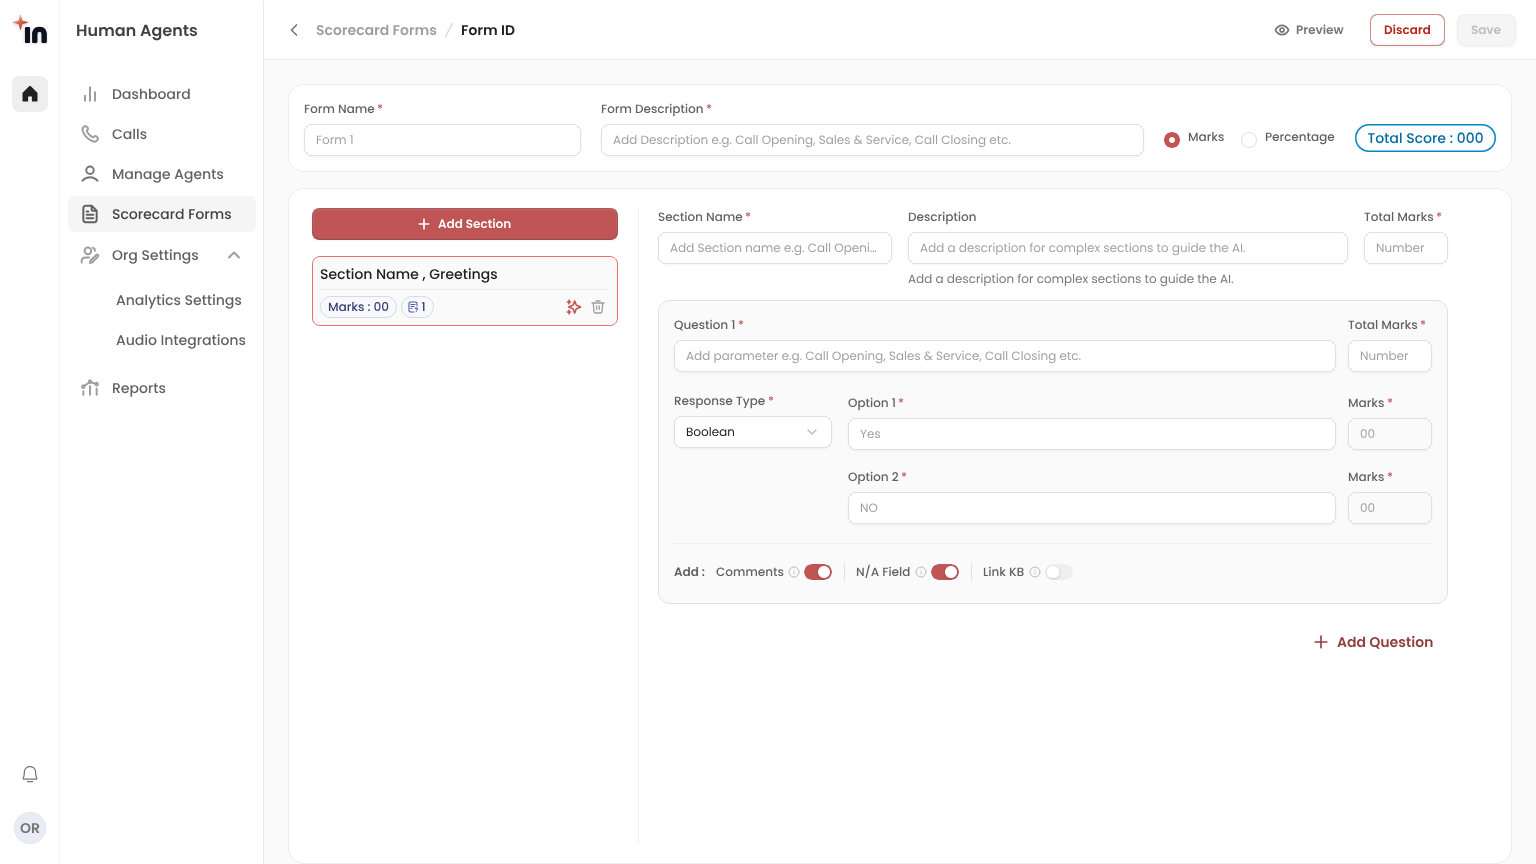
Task: Open Dashboard in the sidebar
Action: 162,94
